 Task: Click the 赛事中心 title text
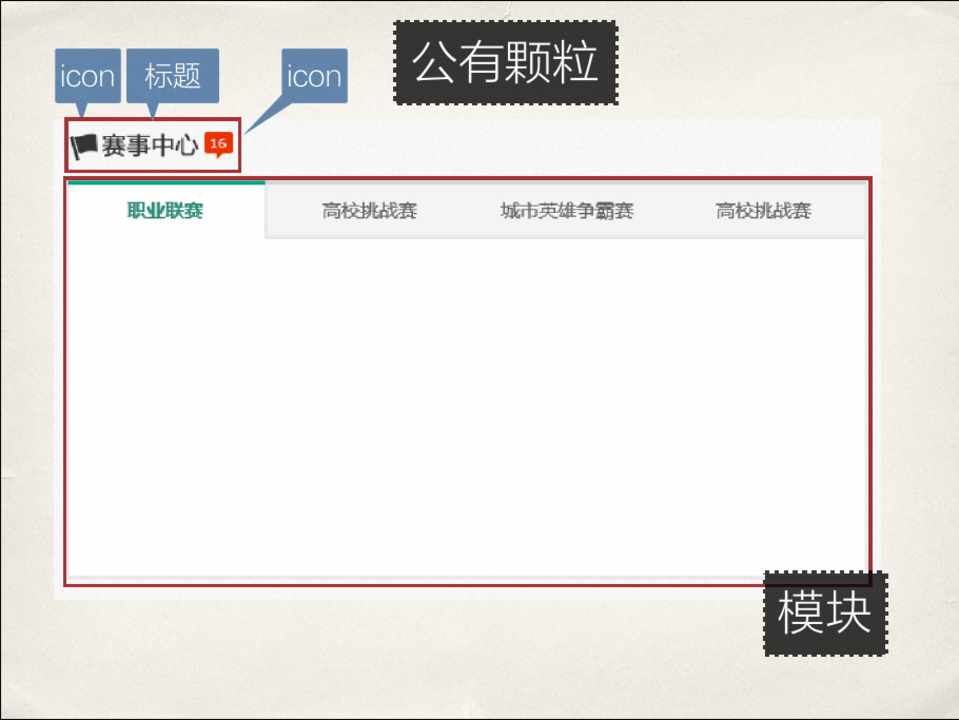[x=149, y=146]
